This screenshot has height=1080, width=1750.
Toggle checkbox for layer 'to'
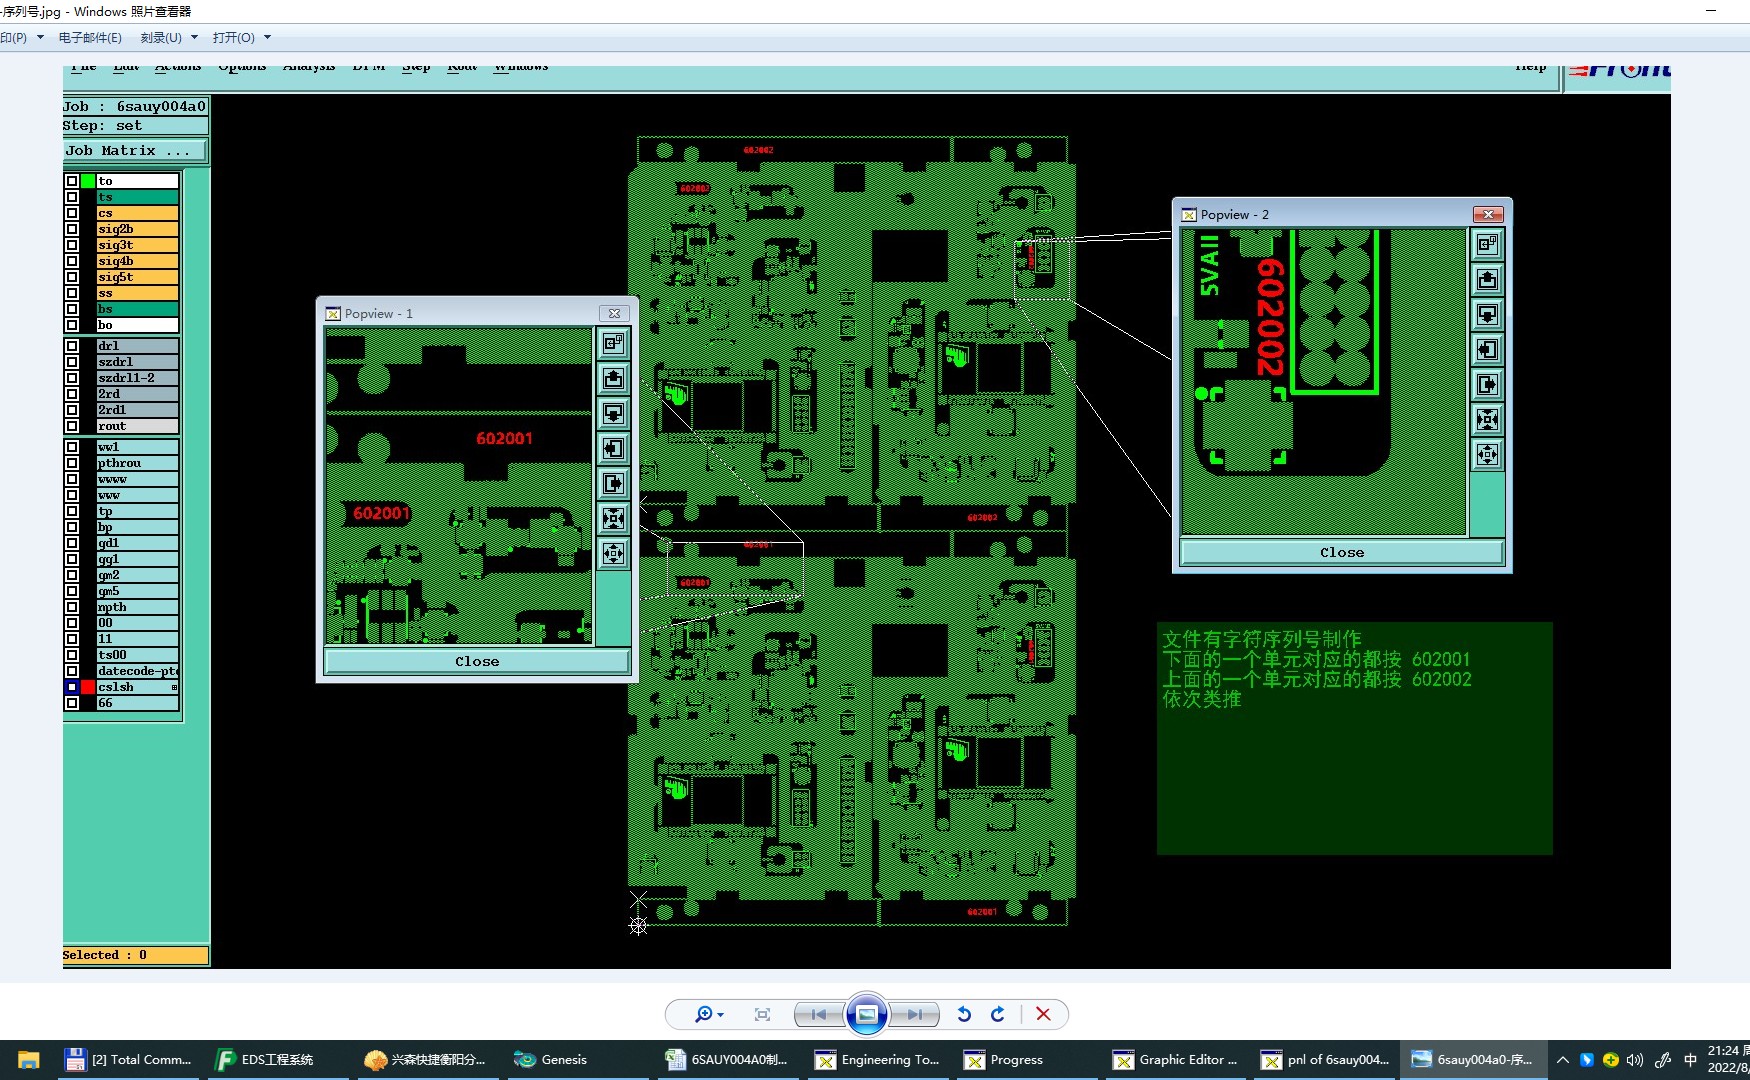click(x=72, y=181)
